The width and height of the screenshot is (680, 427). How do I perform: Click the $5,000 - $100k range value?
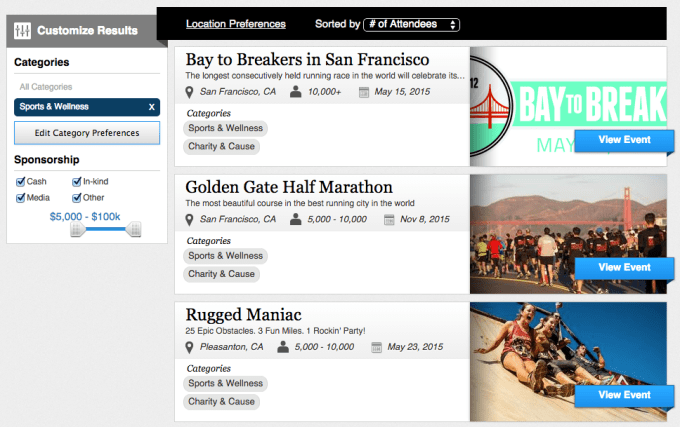click(x=85, y=217)
